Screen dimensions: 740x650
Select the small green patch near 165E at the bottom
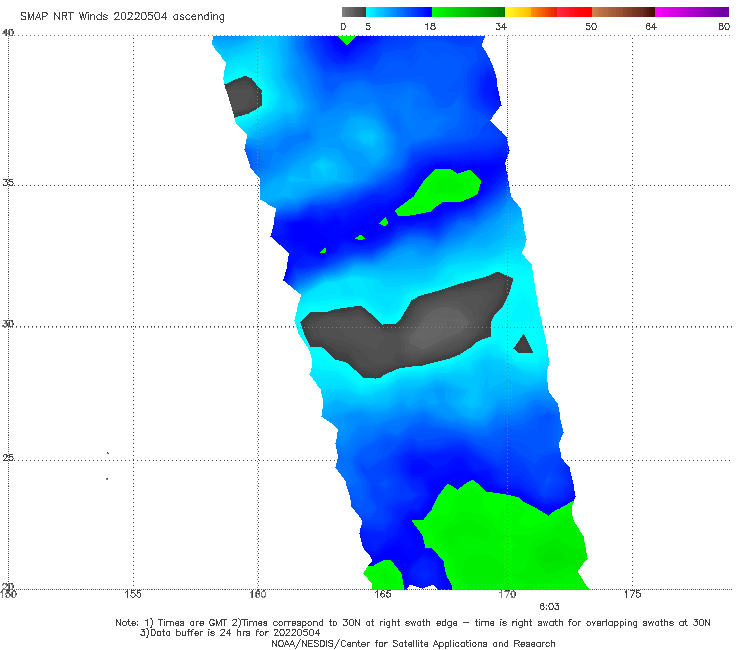click(385, 576)
